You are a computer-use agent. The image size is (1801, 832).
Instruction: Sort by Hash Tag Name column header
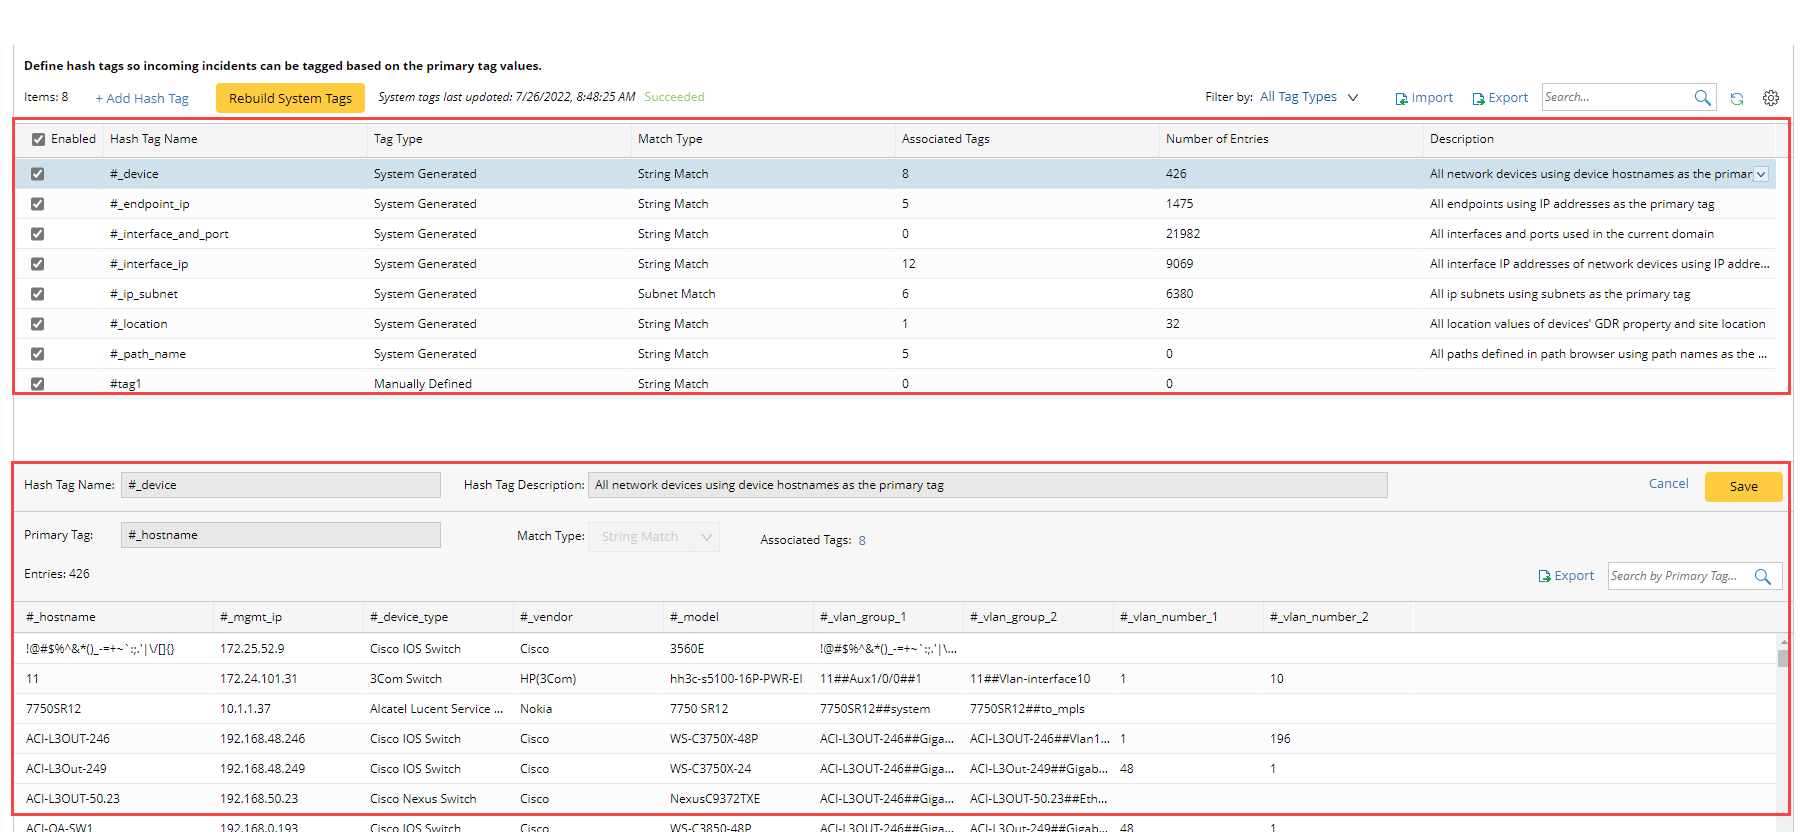[x=154, y=139]
